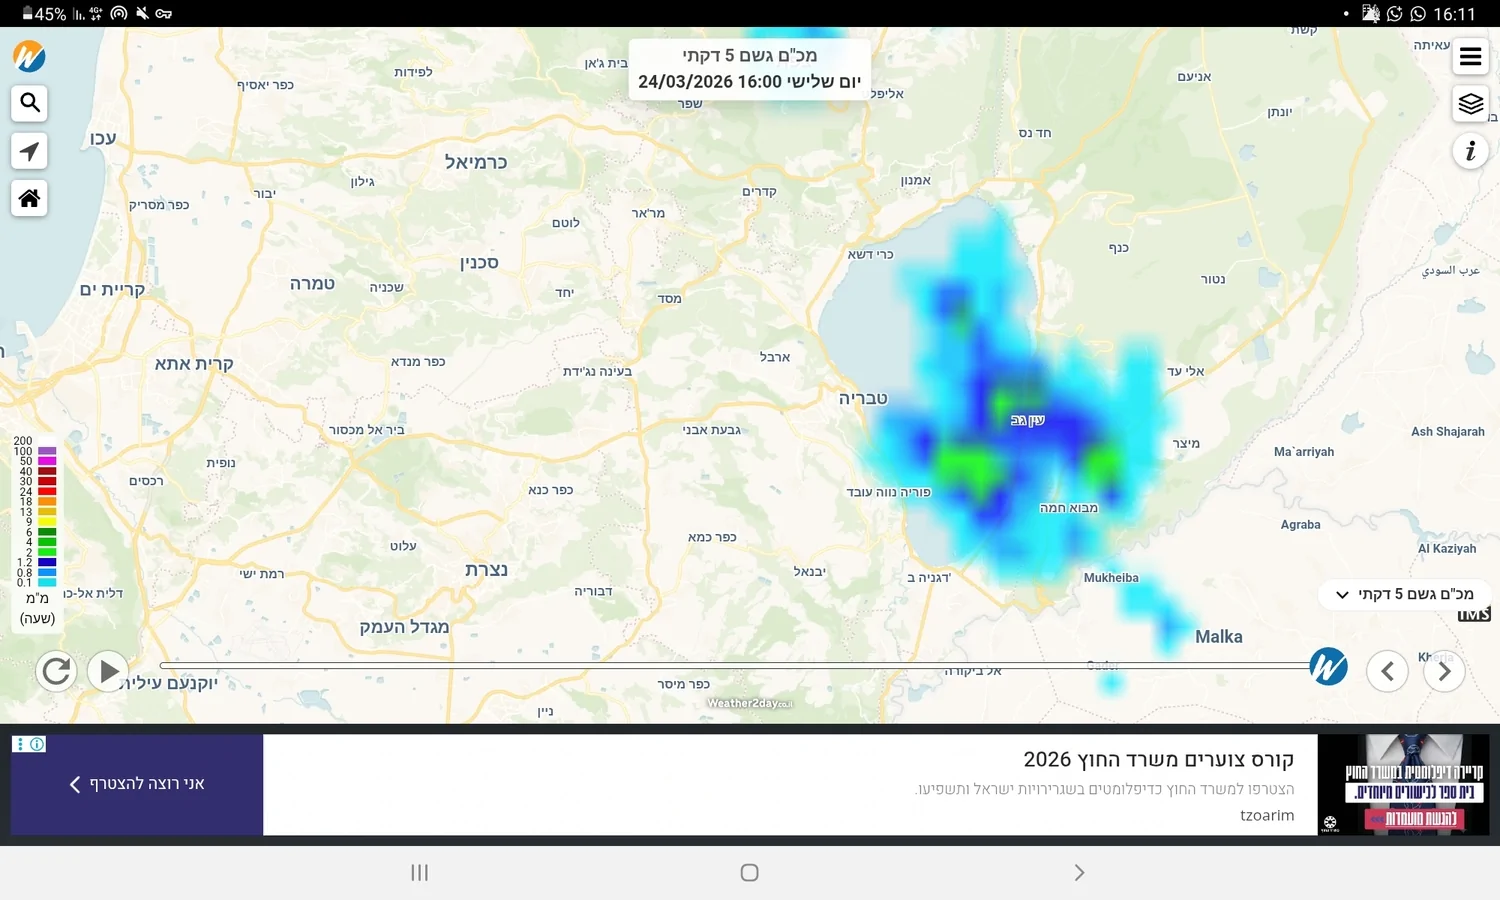Click the timeline slider handle
1500x900 pixels.
(1328, 666)
